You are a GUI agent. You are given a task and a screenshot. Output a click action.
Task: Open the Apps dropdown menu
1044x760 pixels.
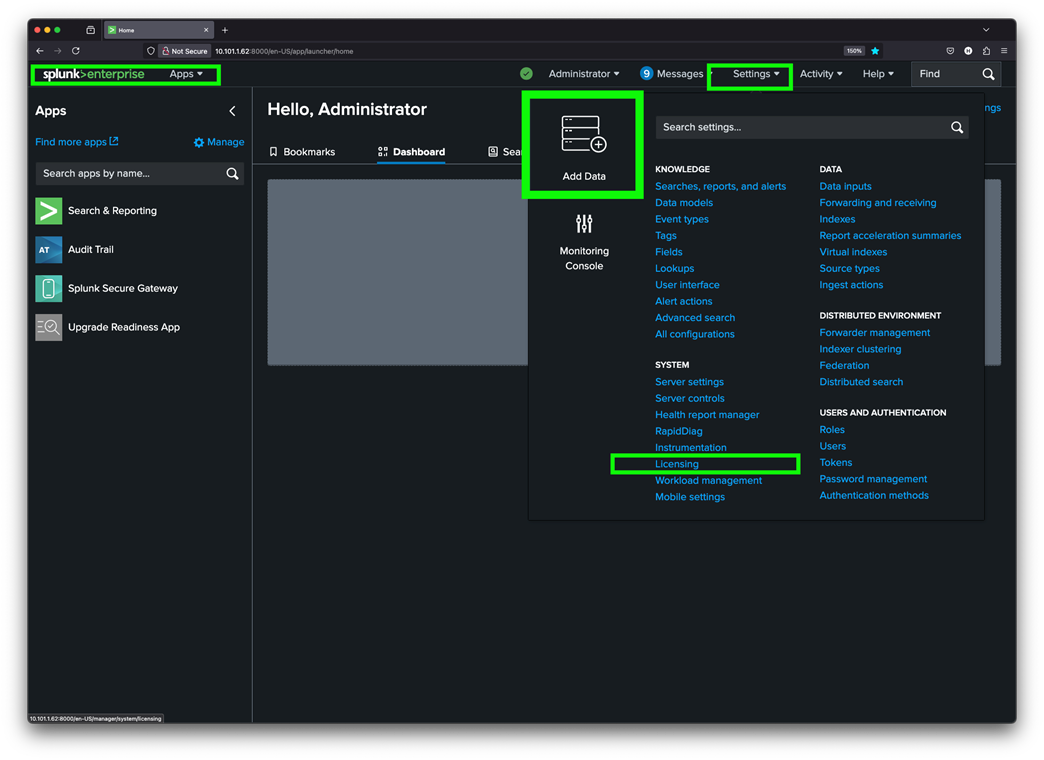coord(186,74)
